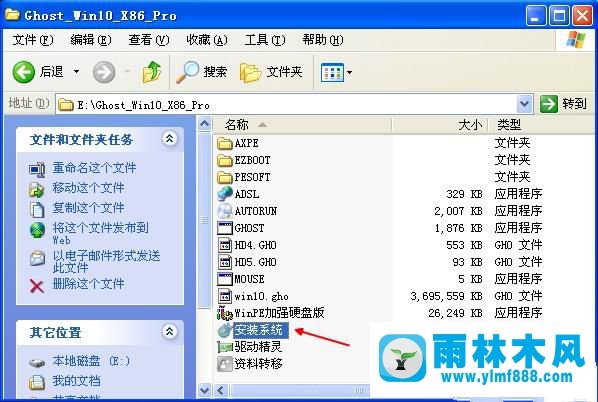Screen dimensions: 598x402
Task: Click 重命名这个文件 link
Action: (x=94, y=168)
